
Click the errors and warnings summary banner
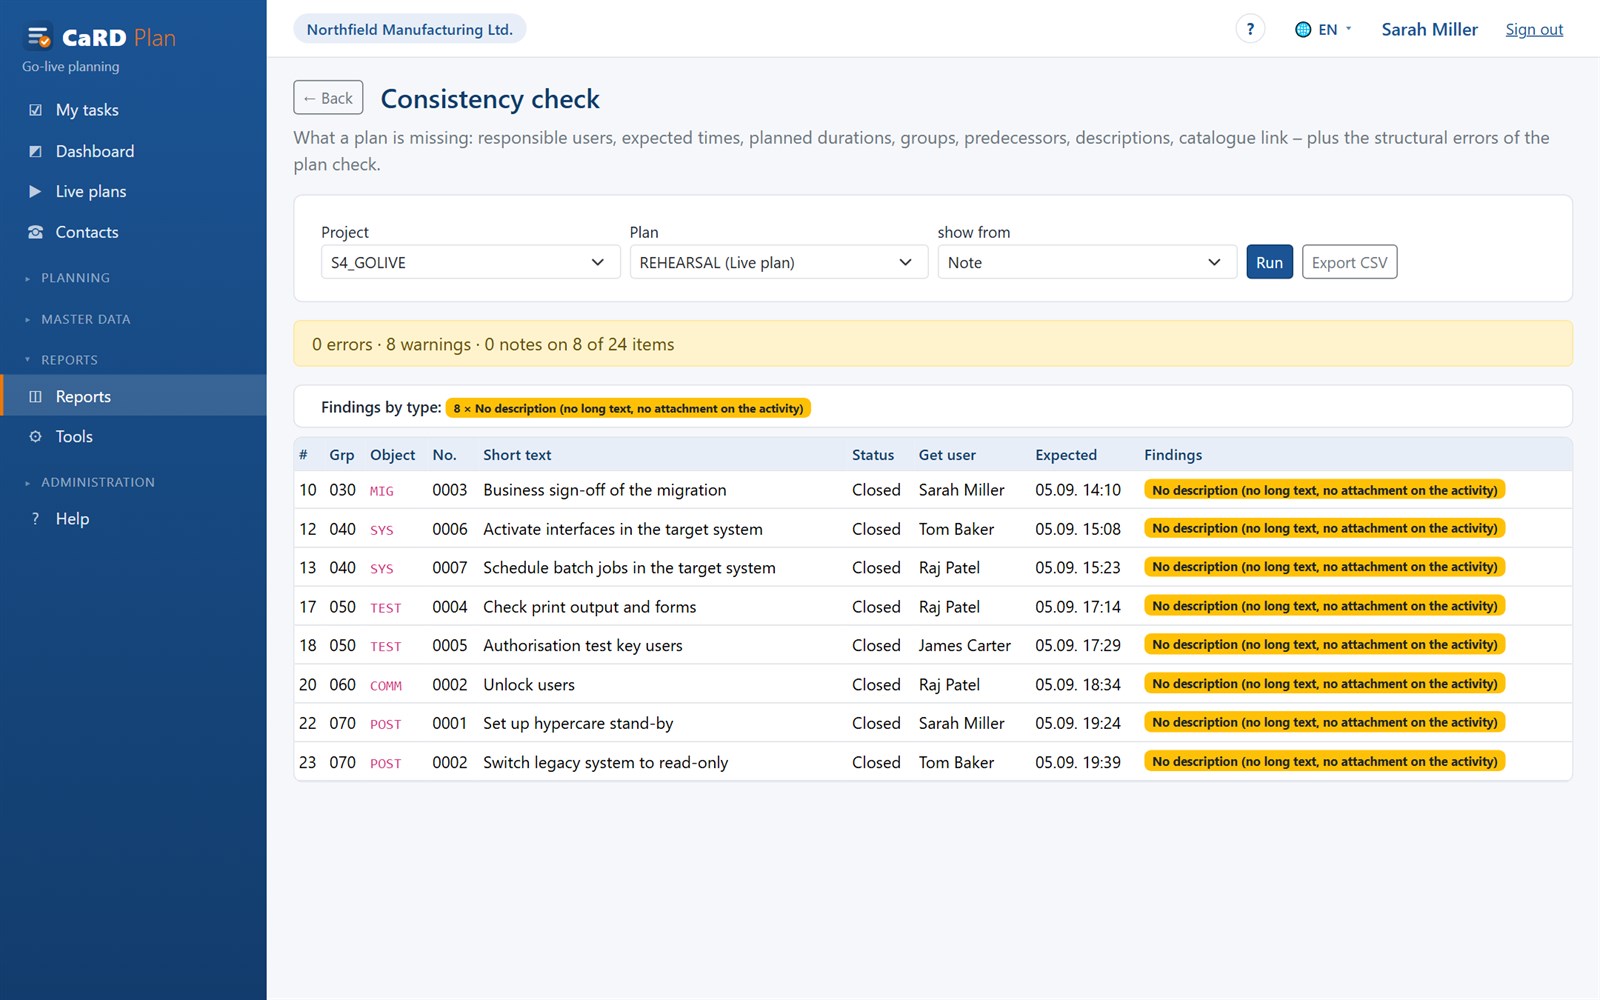(x=932, y=344)
